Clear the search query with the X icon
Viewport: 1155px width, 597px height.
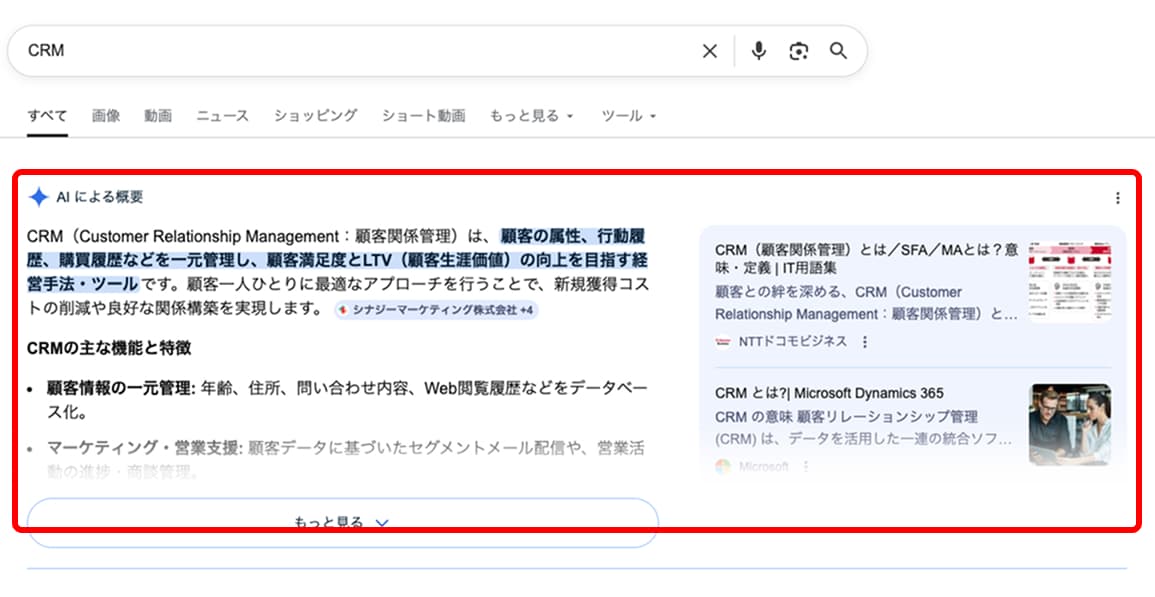click(x=710, y=50)
